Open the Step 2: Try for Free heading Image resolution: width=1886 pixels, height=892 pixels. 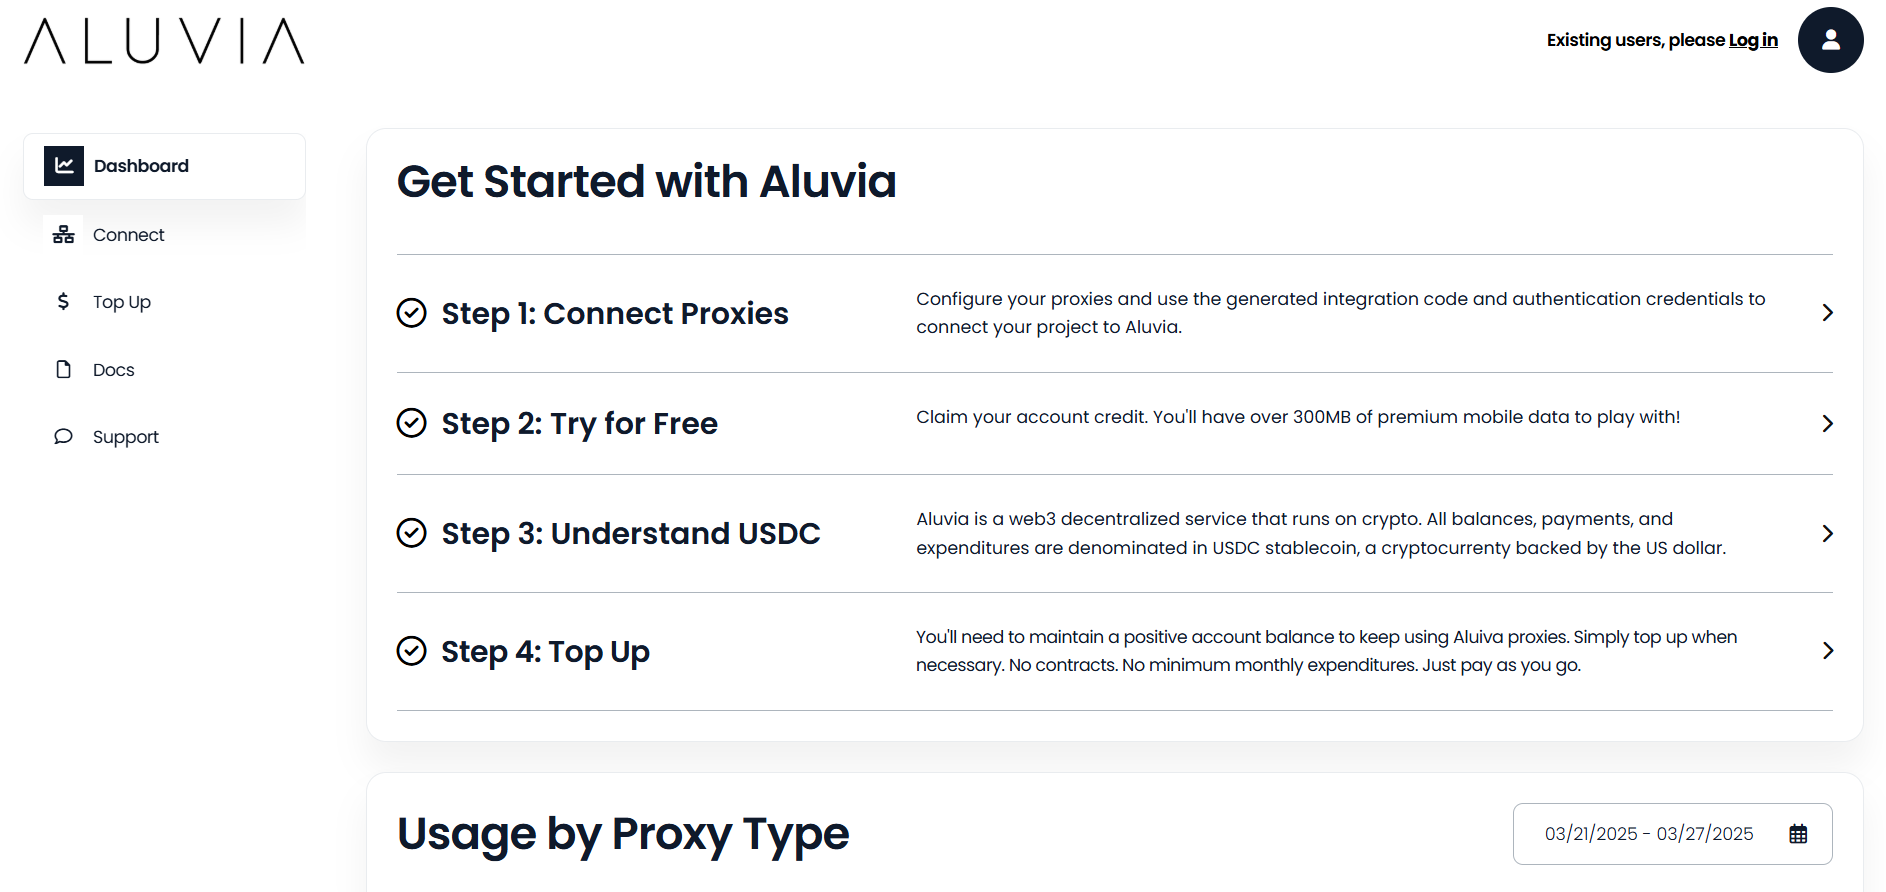(x=579, y=423)
